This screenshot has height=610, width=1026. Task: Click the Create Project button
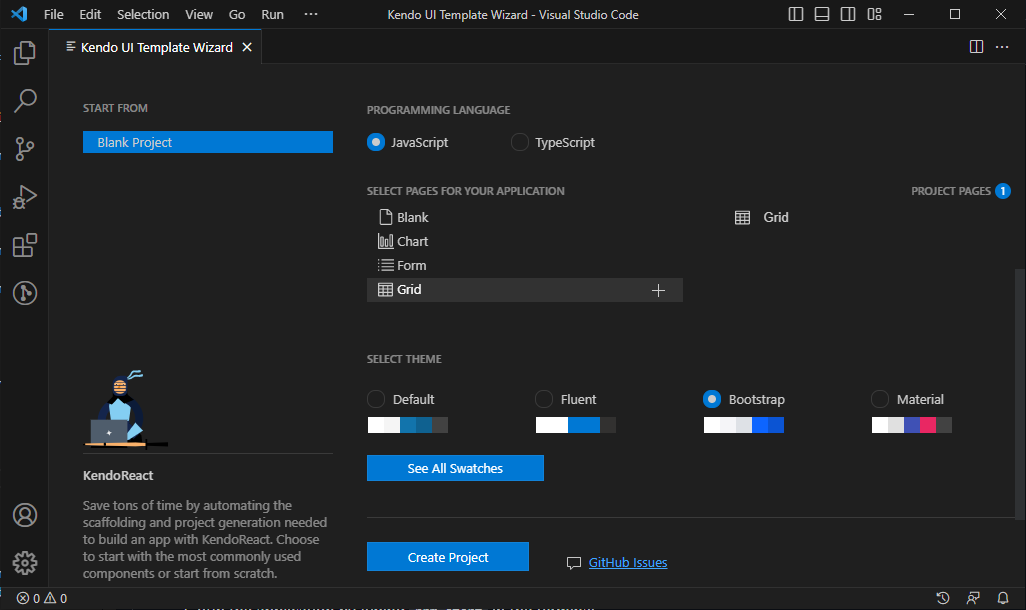coord(447,556)
